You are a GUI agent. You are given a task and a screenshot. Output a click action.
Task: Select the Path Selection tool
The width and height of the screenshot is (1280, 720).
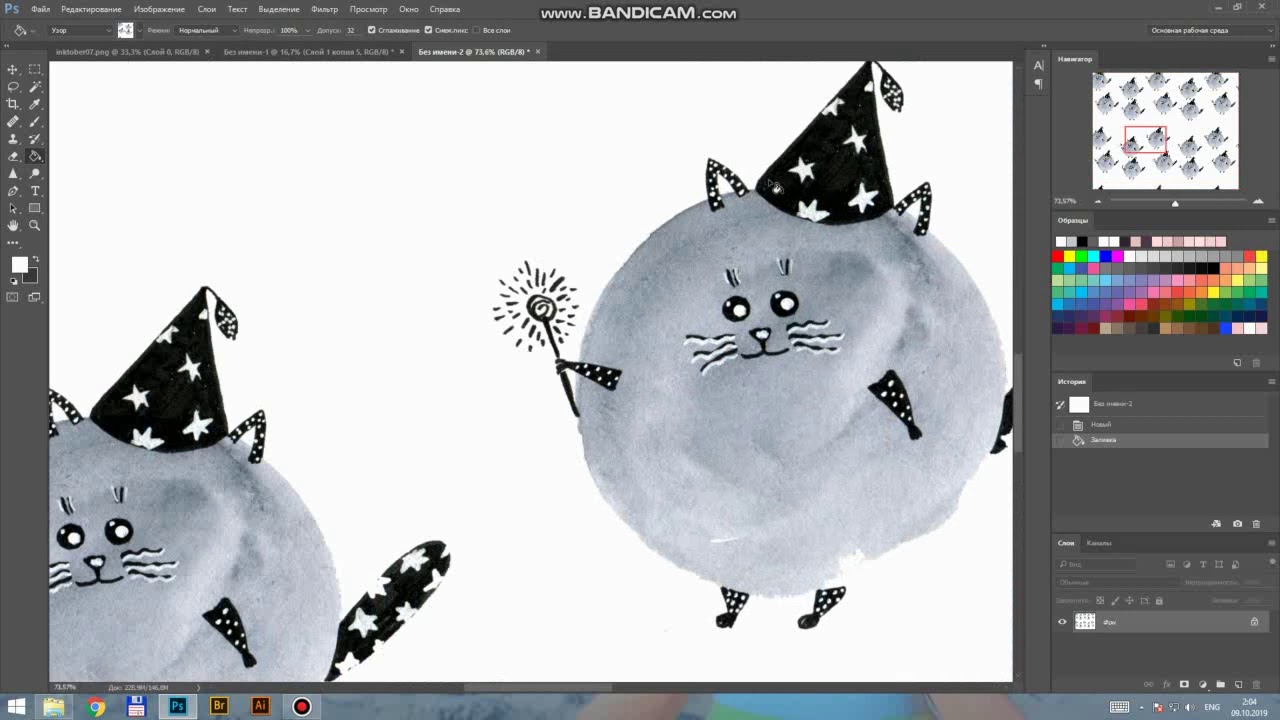13,208
